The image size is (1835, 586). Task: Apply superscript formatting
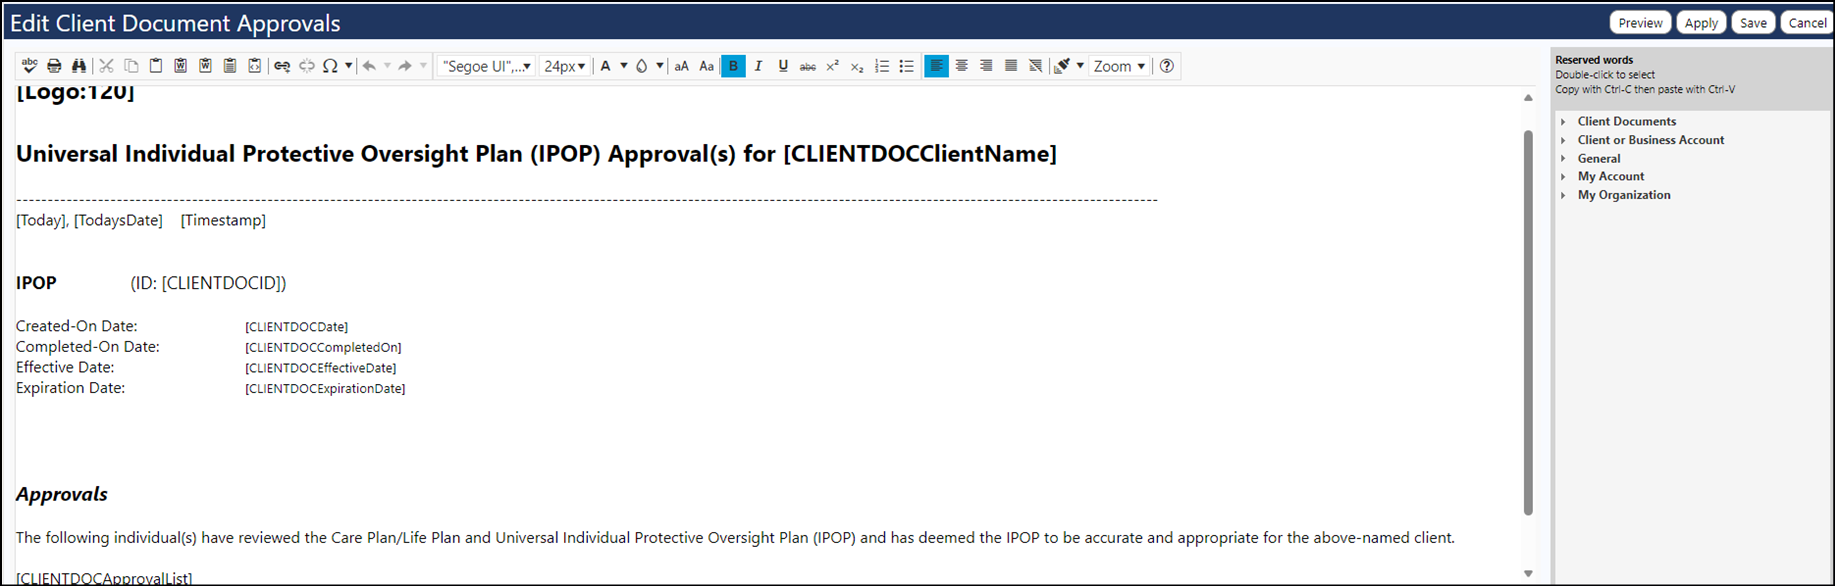click(832, 66)
